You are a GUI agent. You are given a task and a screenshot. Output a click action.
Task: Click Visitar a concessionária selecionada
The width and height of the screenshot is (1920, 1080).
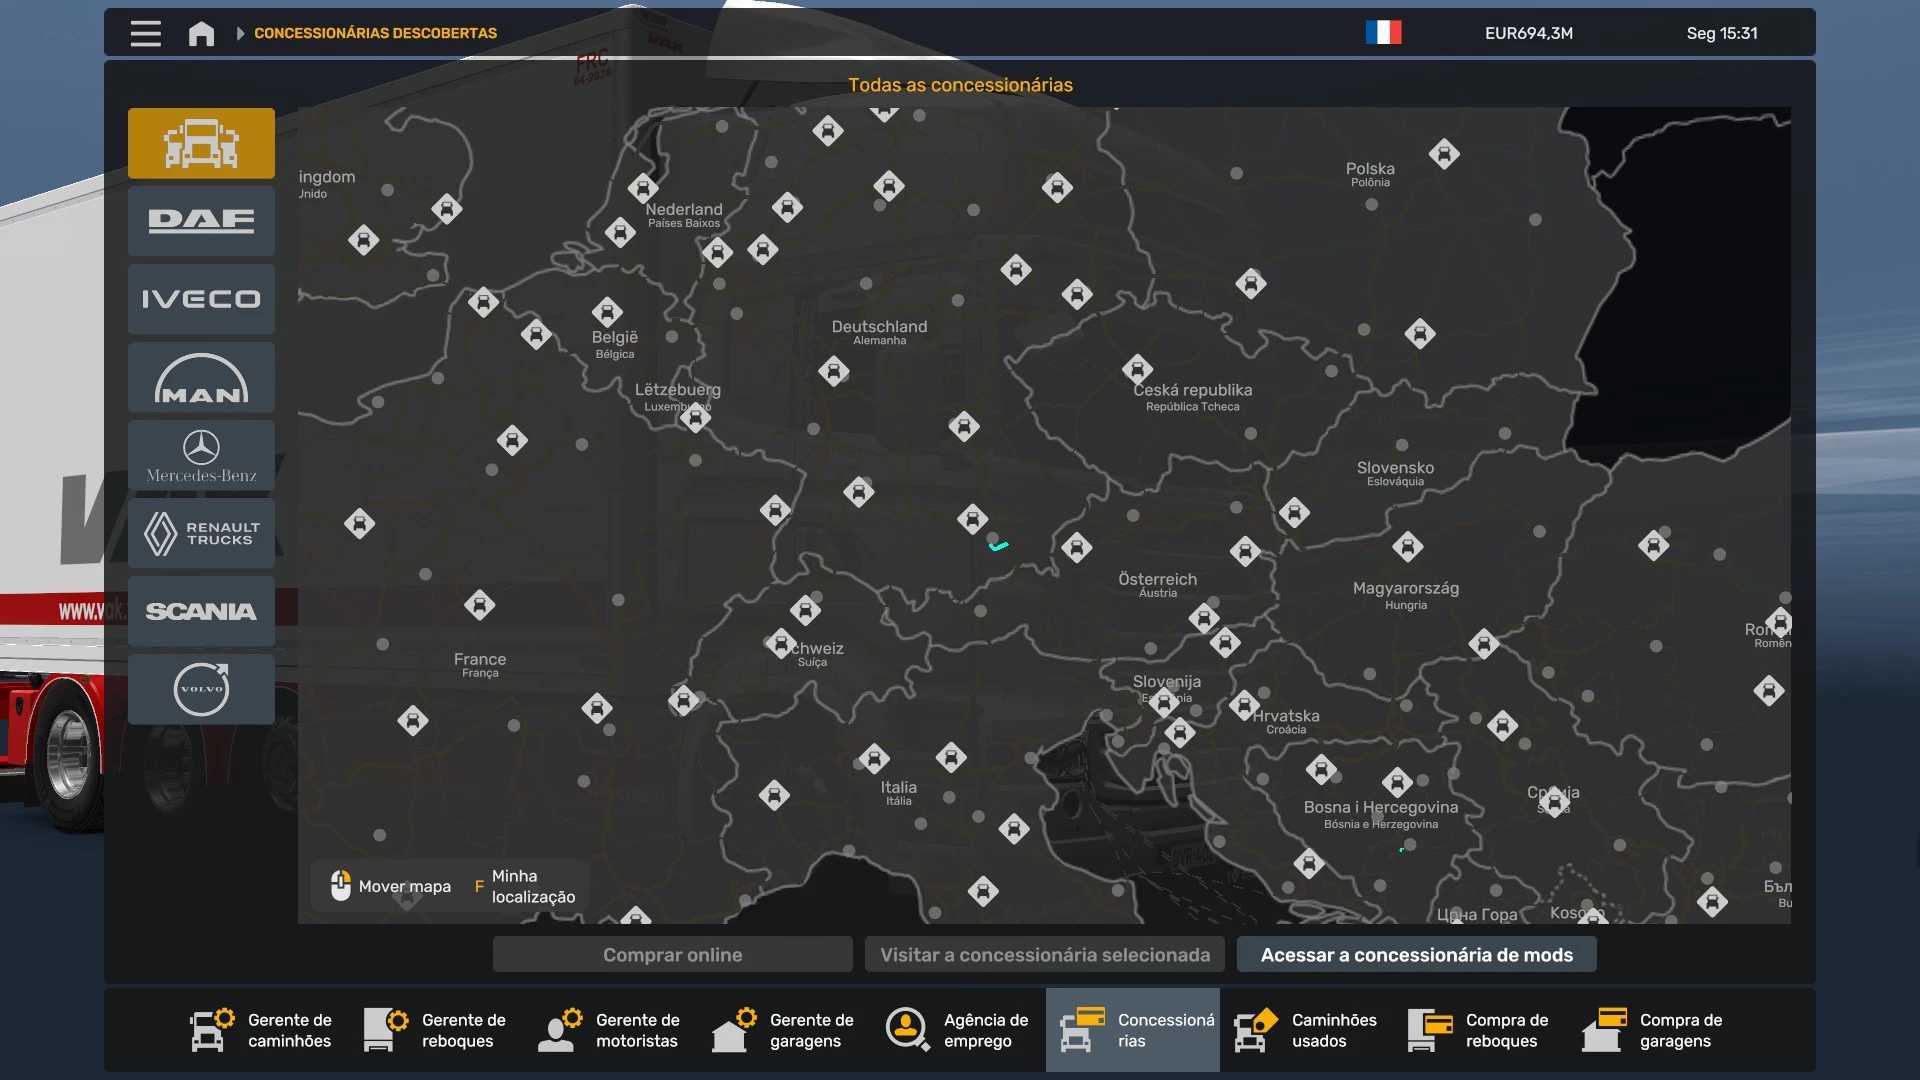[1045, 954]
